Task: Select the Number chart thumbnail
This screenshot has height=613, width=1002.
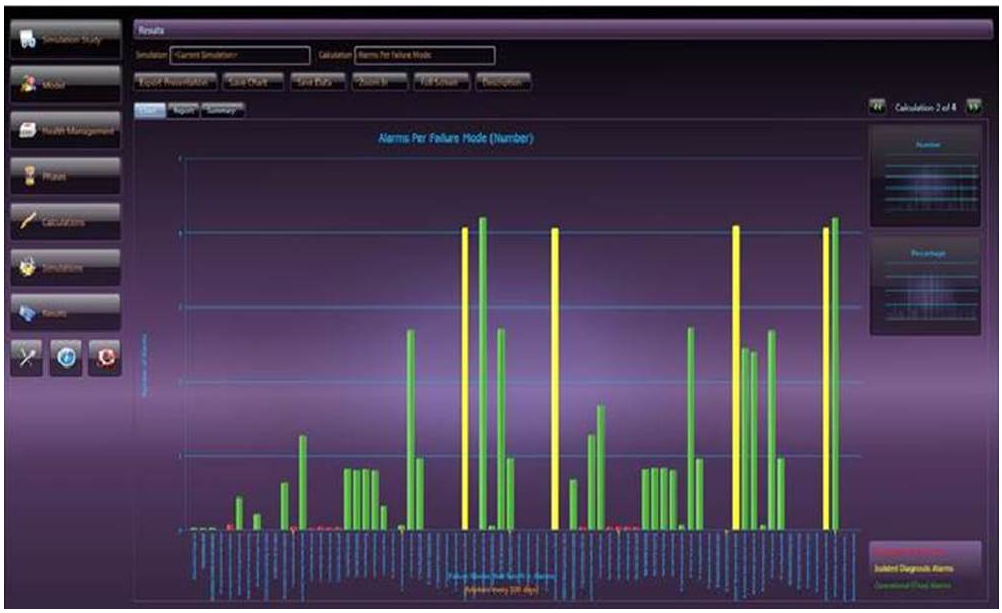Action: click(x=924, y=176)
